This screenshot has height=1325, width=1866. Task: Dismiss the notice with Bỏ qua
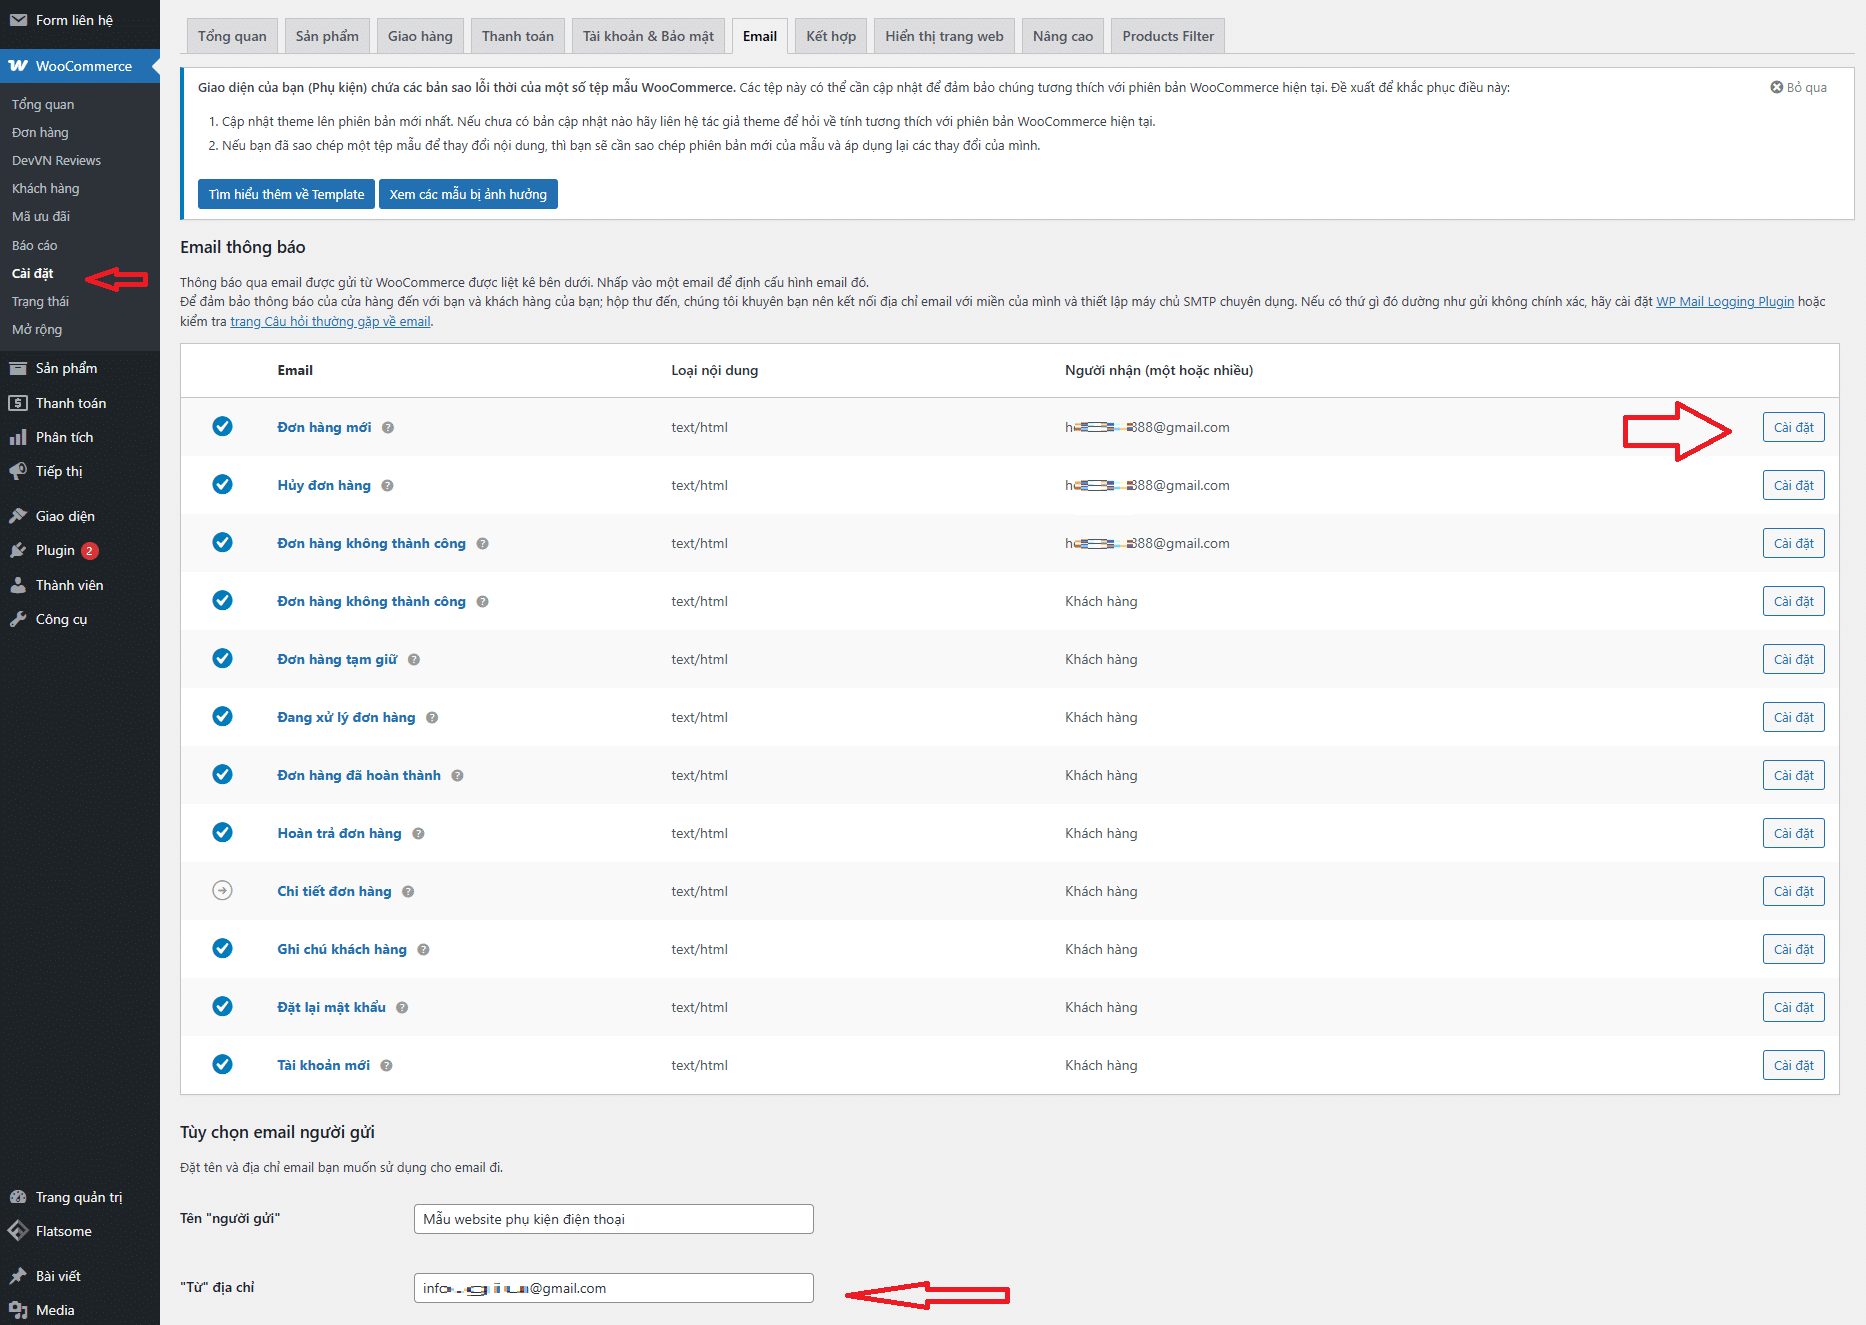1798,88
